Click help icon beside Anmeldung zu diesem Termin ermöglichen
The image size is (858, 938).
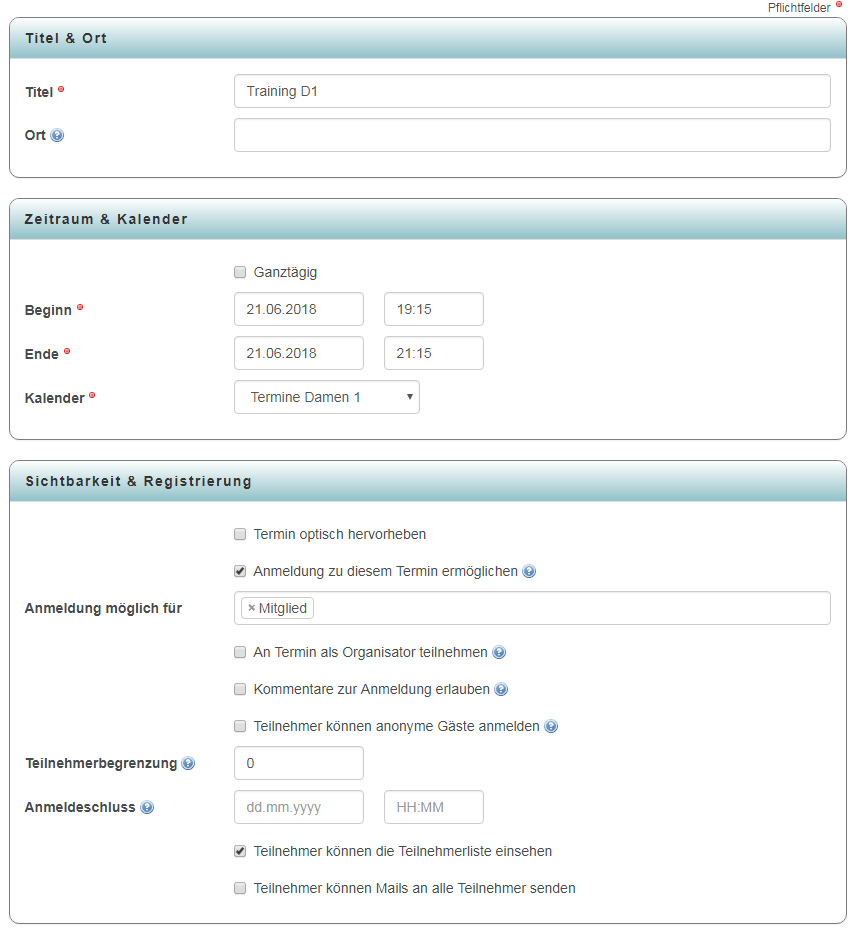[x=529, y=572]
